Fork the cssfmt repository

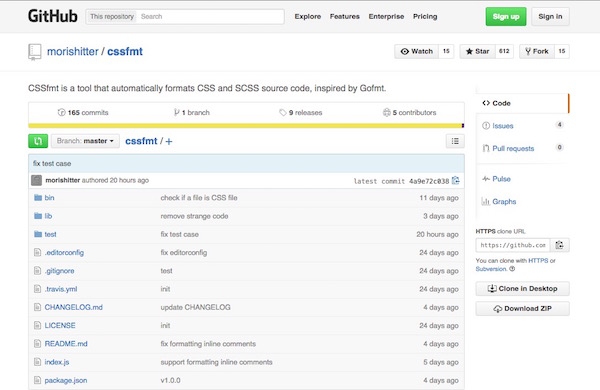pyautogui.click(x=536, y=51)
